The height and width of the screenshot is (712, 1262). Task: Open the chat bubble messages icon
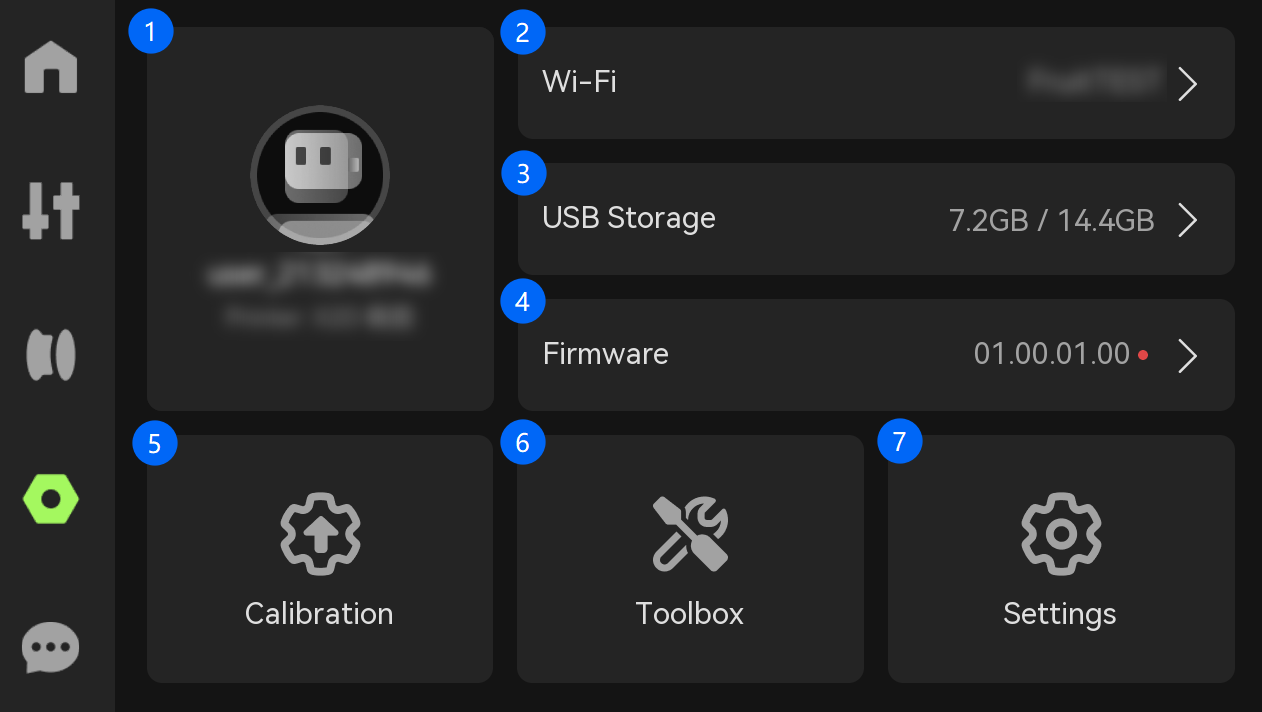coord(50,647)
